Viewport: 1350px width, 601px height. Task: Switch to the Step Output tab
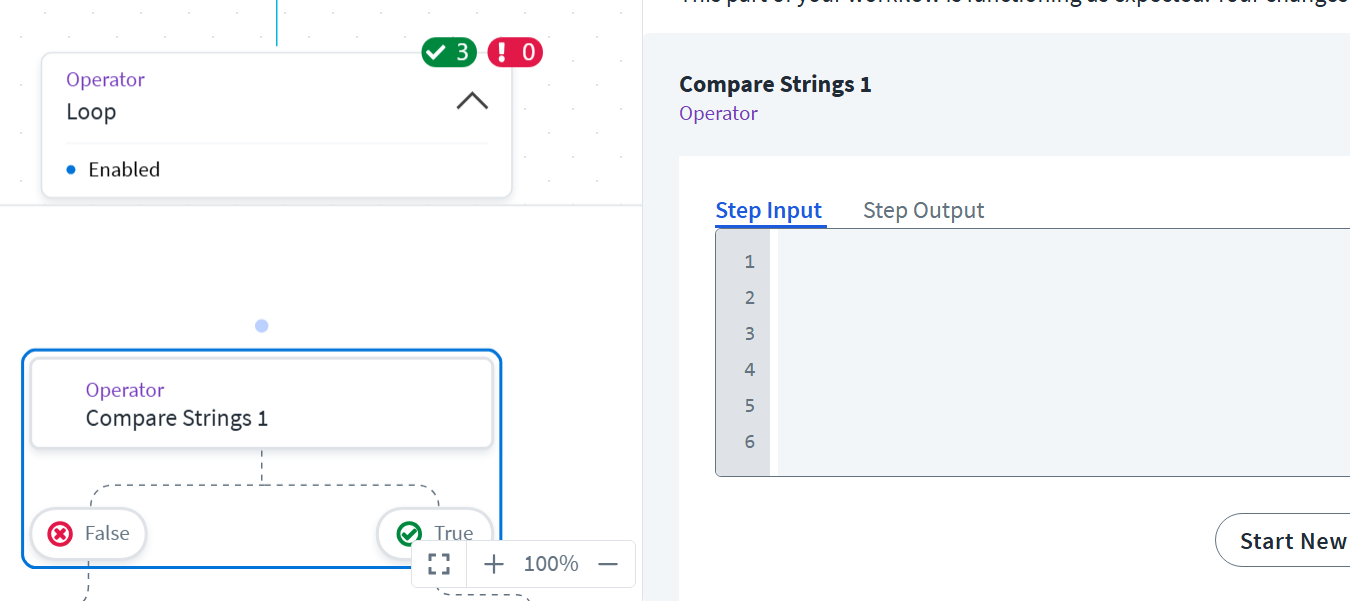(923, 210)
